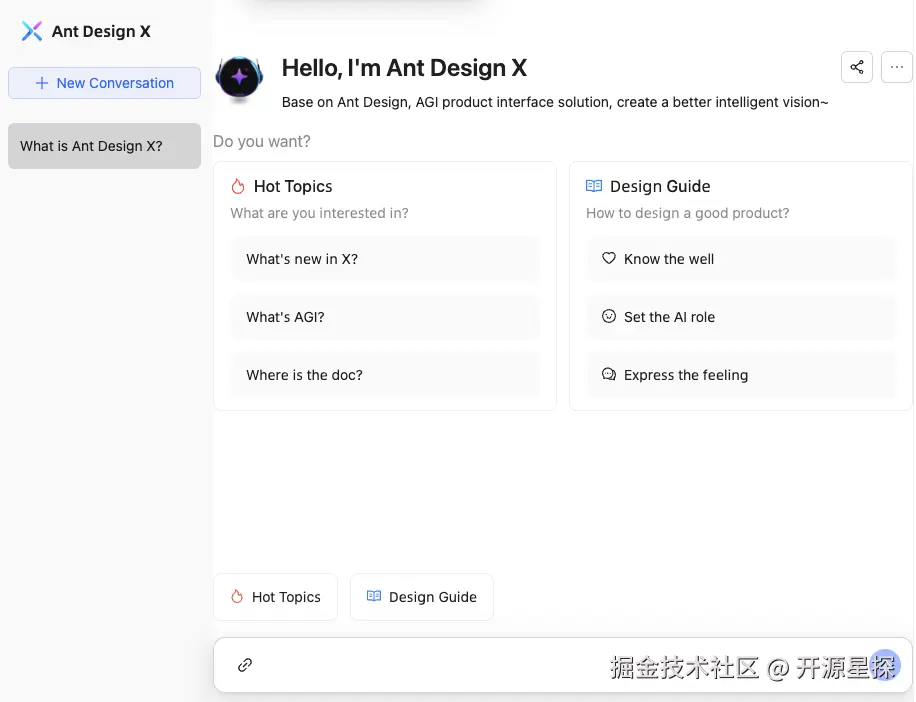Screen dimensions: 916x702
Task: Select the What's AGI? prompt
Action: 385,316
